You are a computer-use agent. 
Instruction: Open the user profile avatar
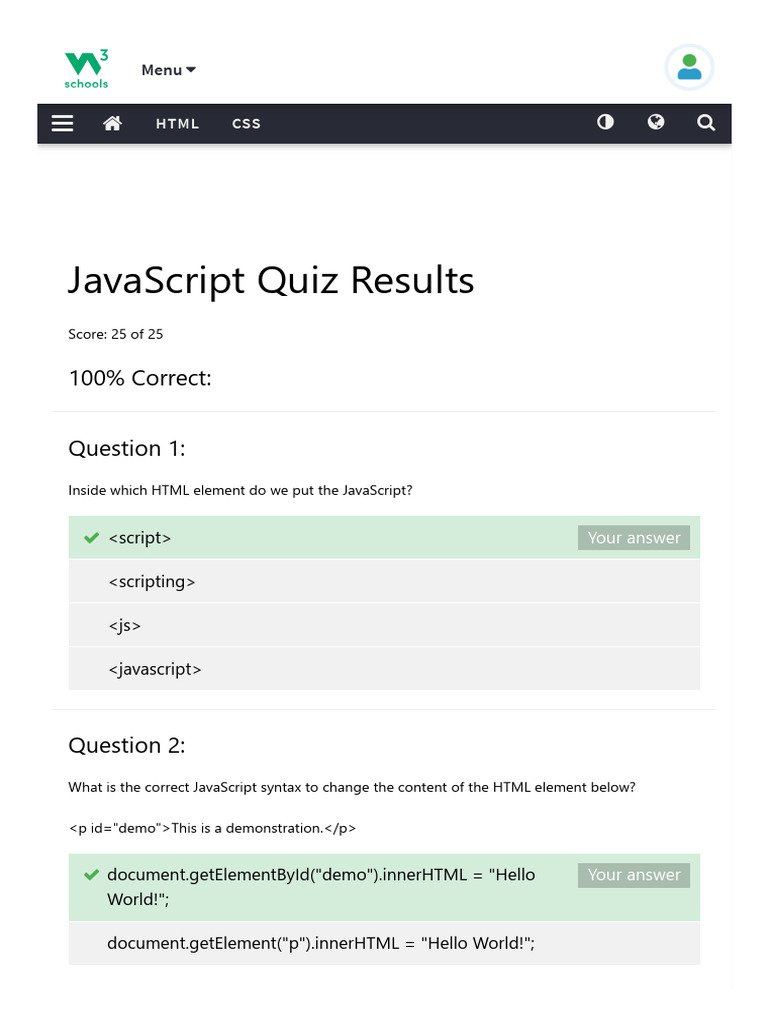(689, 68)
